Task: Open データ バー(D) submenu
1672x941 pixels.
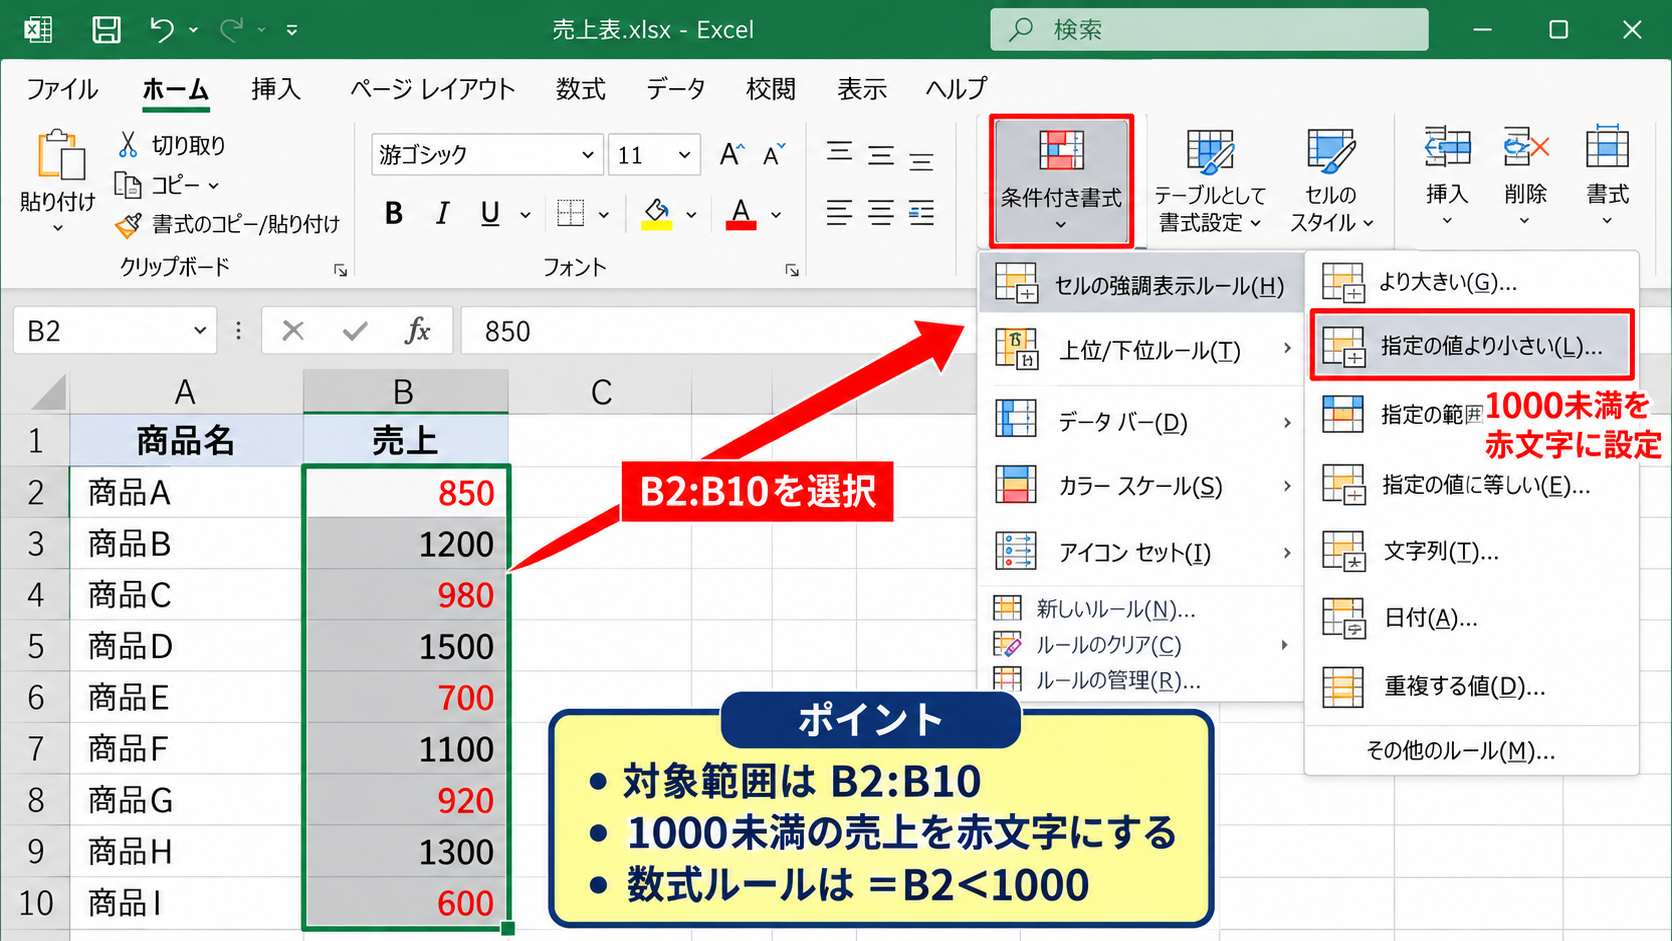Action: (1141, 422)
